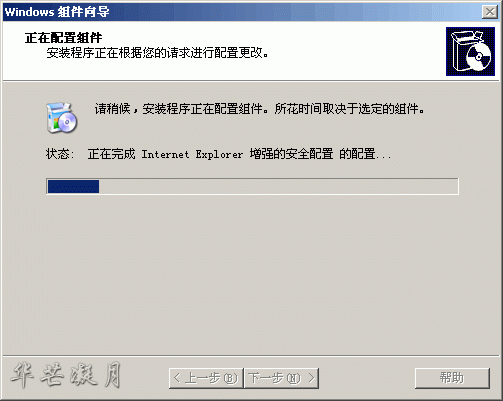Image resolution: width=503 pixels, height=401 pixels.
Task: Click the colorful setup box disc icon
Action: tap(62, 118)
